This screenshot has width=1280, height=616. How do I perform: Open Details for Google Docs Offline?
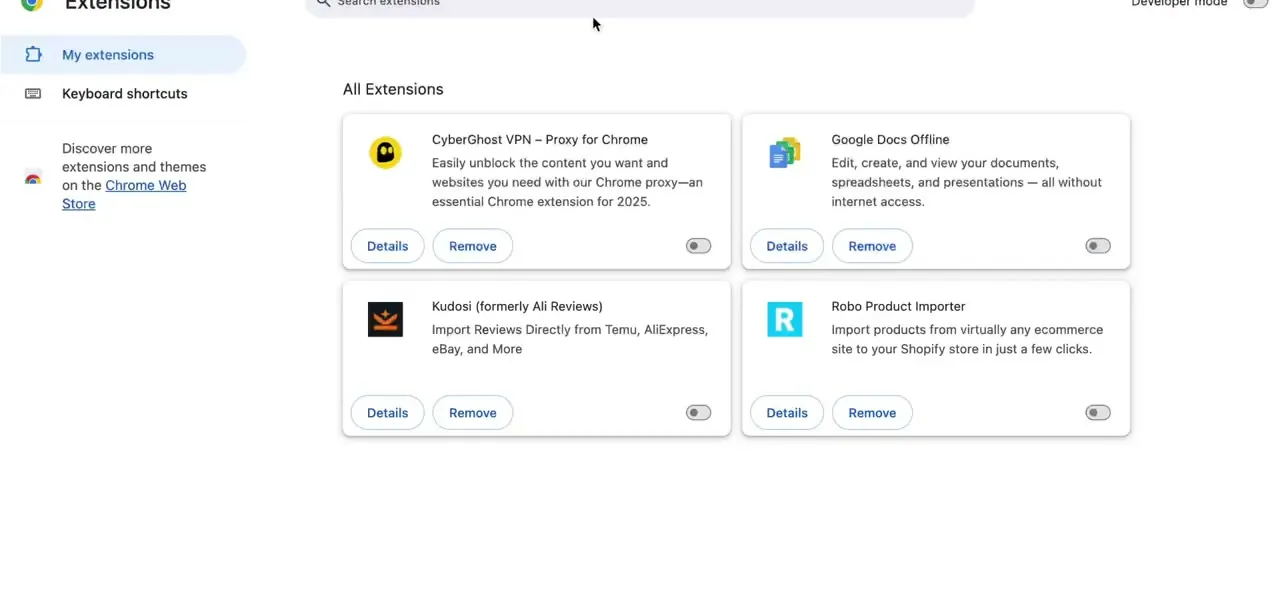point(787,246)
